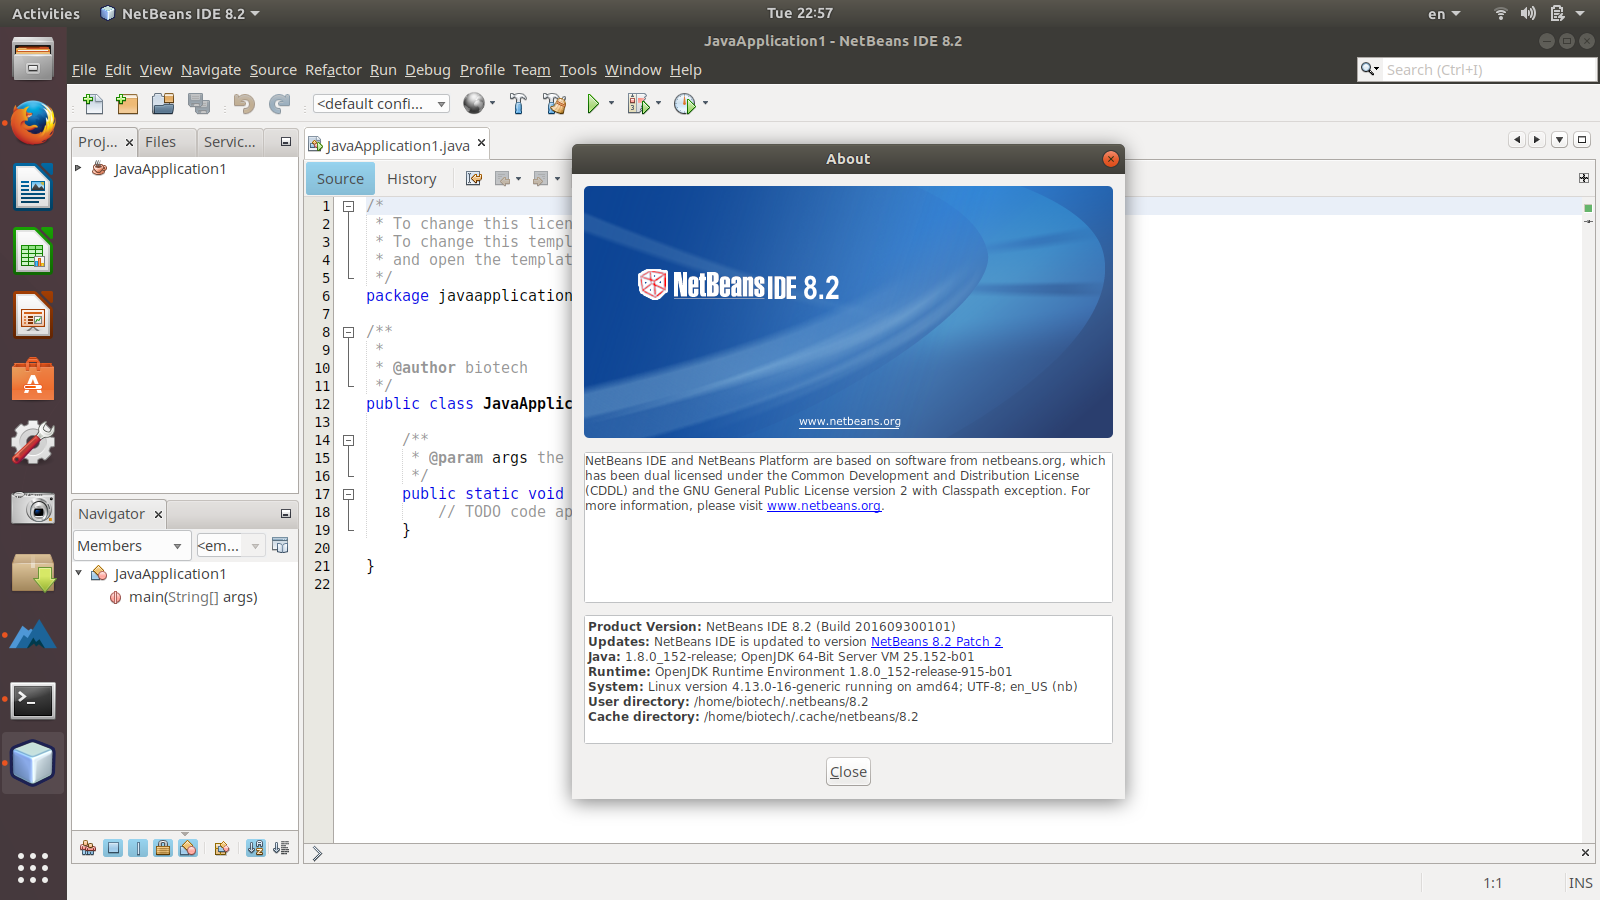Open Debug Project dropdown arrow
This screenshot has height=900, width=1600.
pyautogui.click(x=658, y=103)
